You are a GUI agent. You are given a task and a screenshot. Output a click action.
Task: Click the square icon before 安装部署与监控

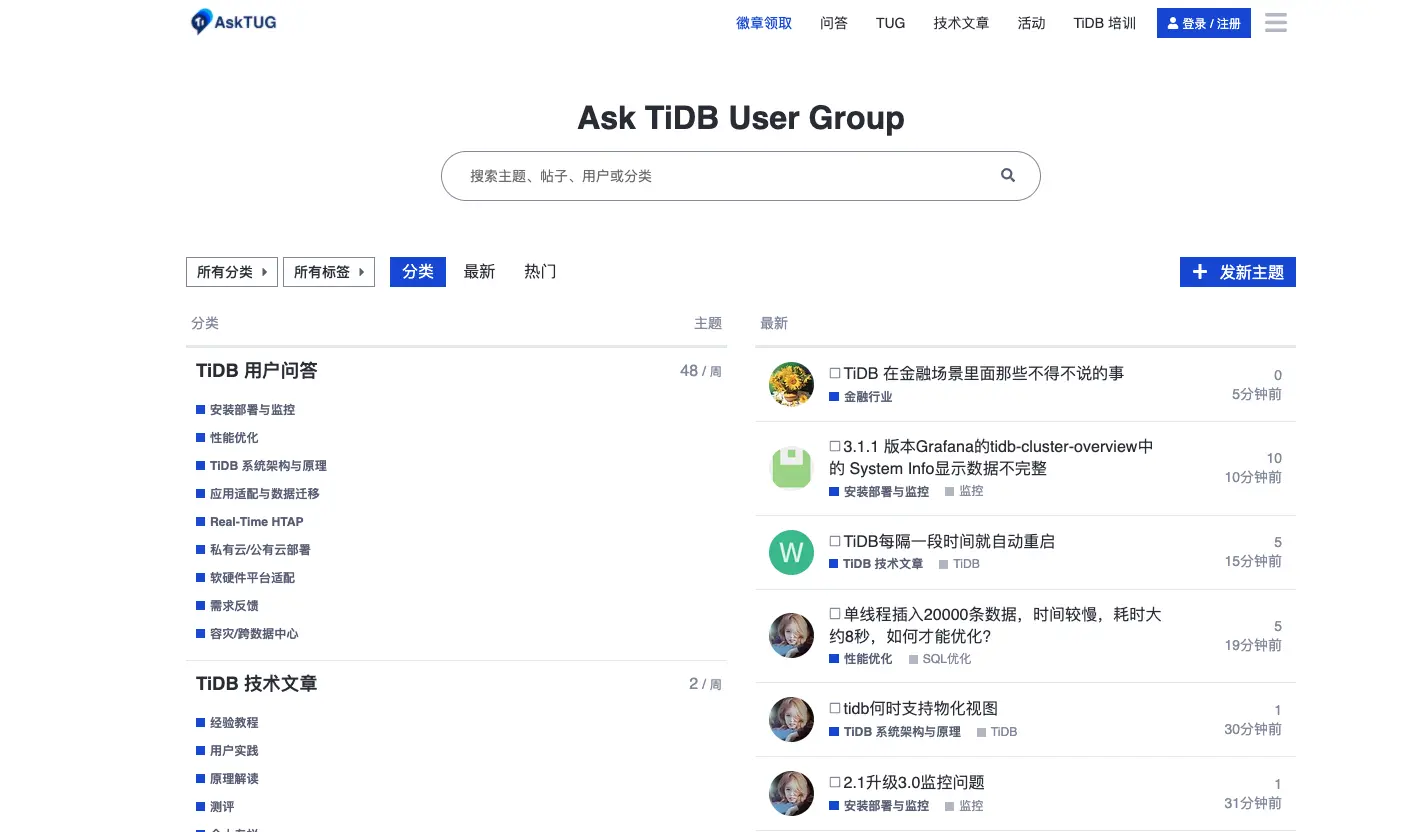tap(199, 409)
